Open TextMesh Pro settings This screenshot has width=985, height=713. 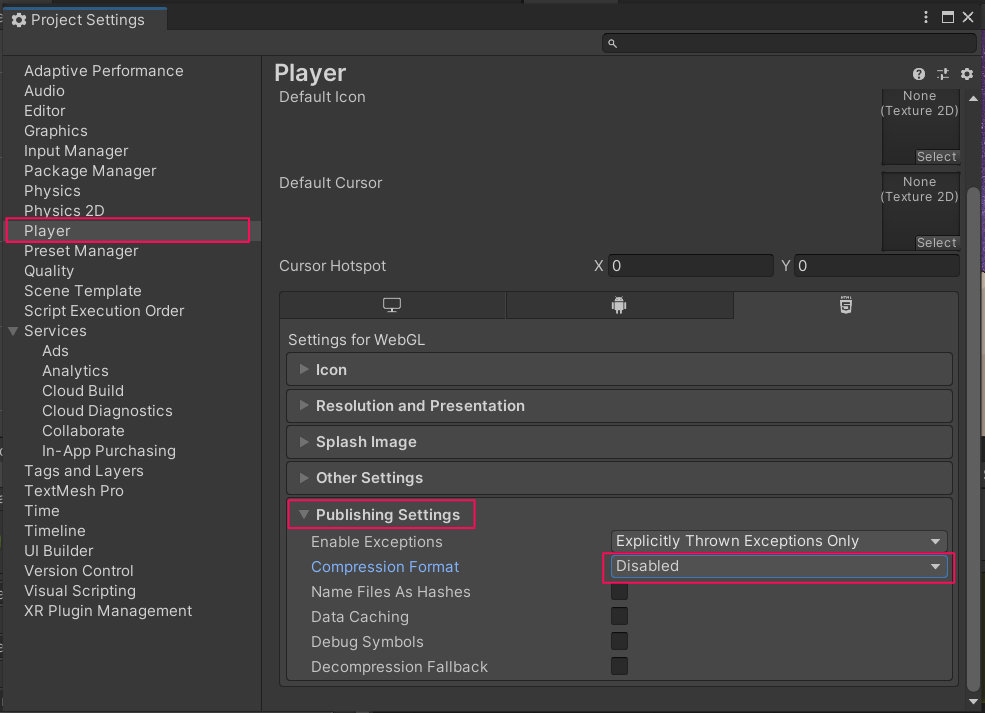pos(74,491)
